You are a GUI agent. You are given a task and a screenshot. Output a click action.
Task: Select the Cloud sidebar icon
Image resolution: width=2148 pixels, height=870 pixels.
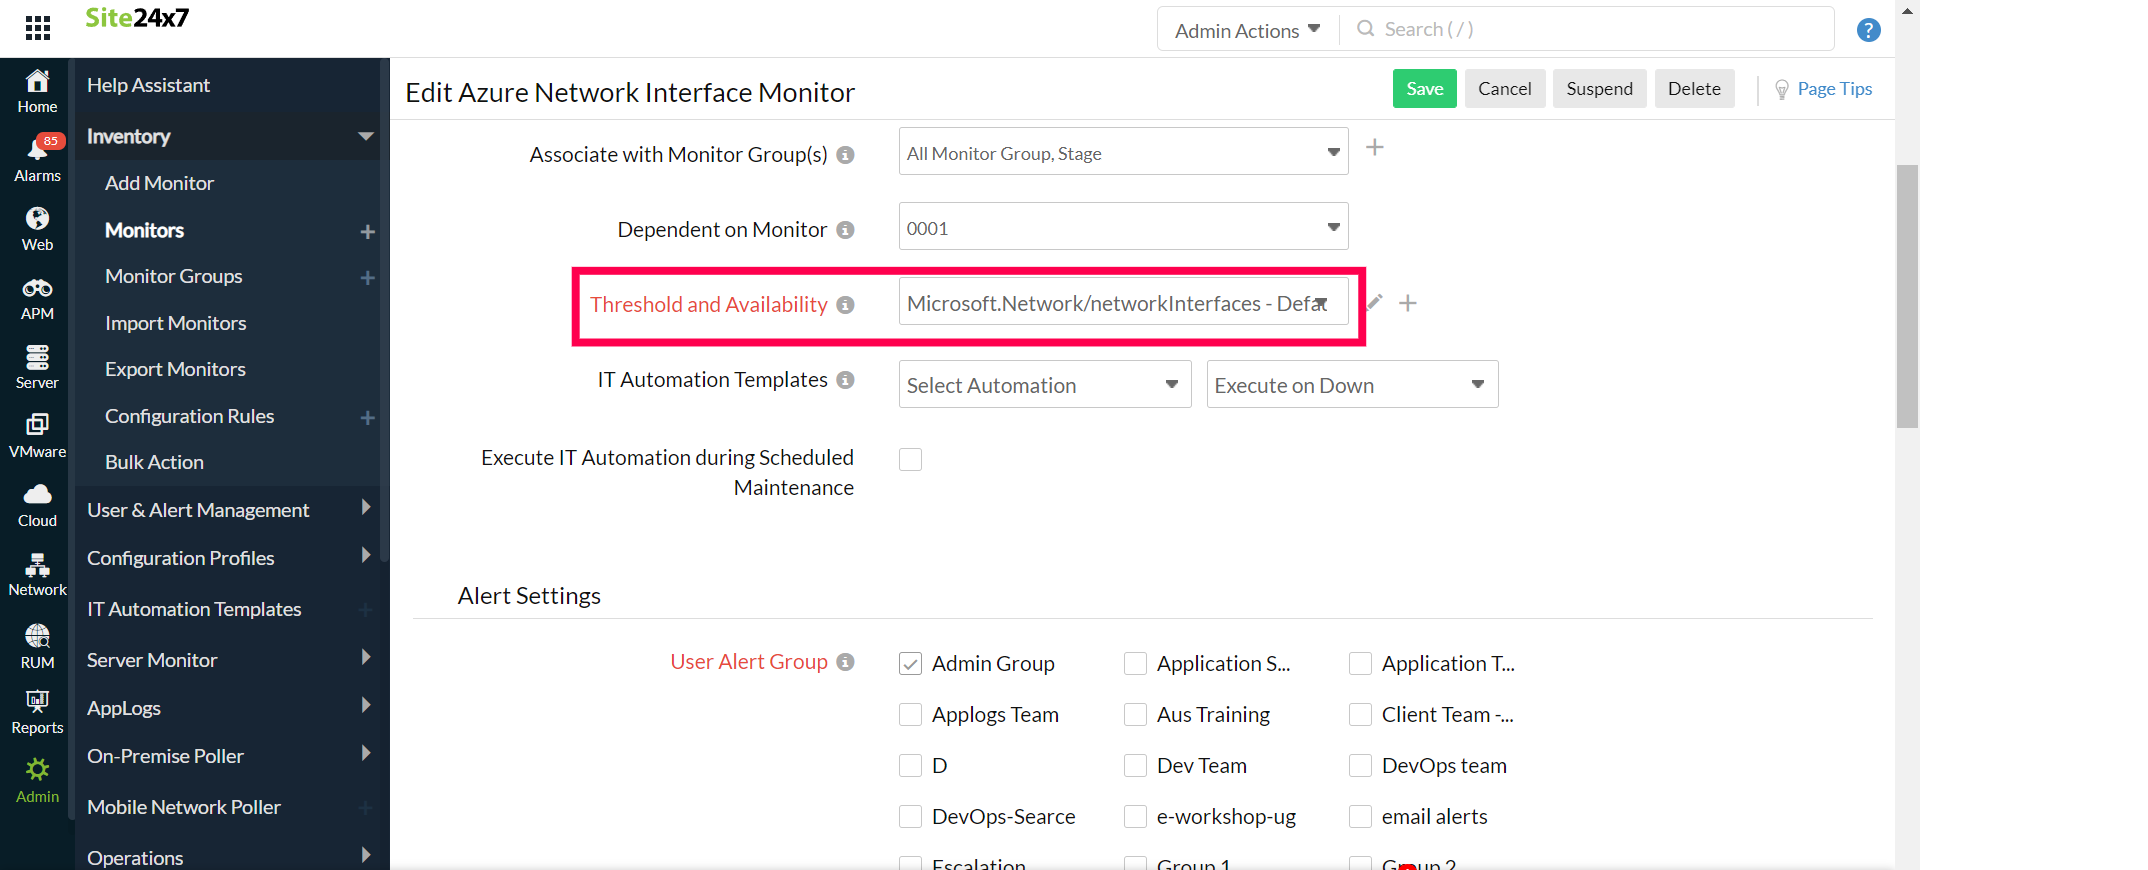click(38, 495)
